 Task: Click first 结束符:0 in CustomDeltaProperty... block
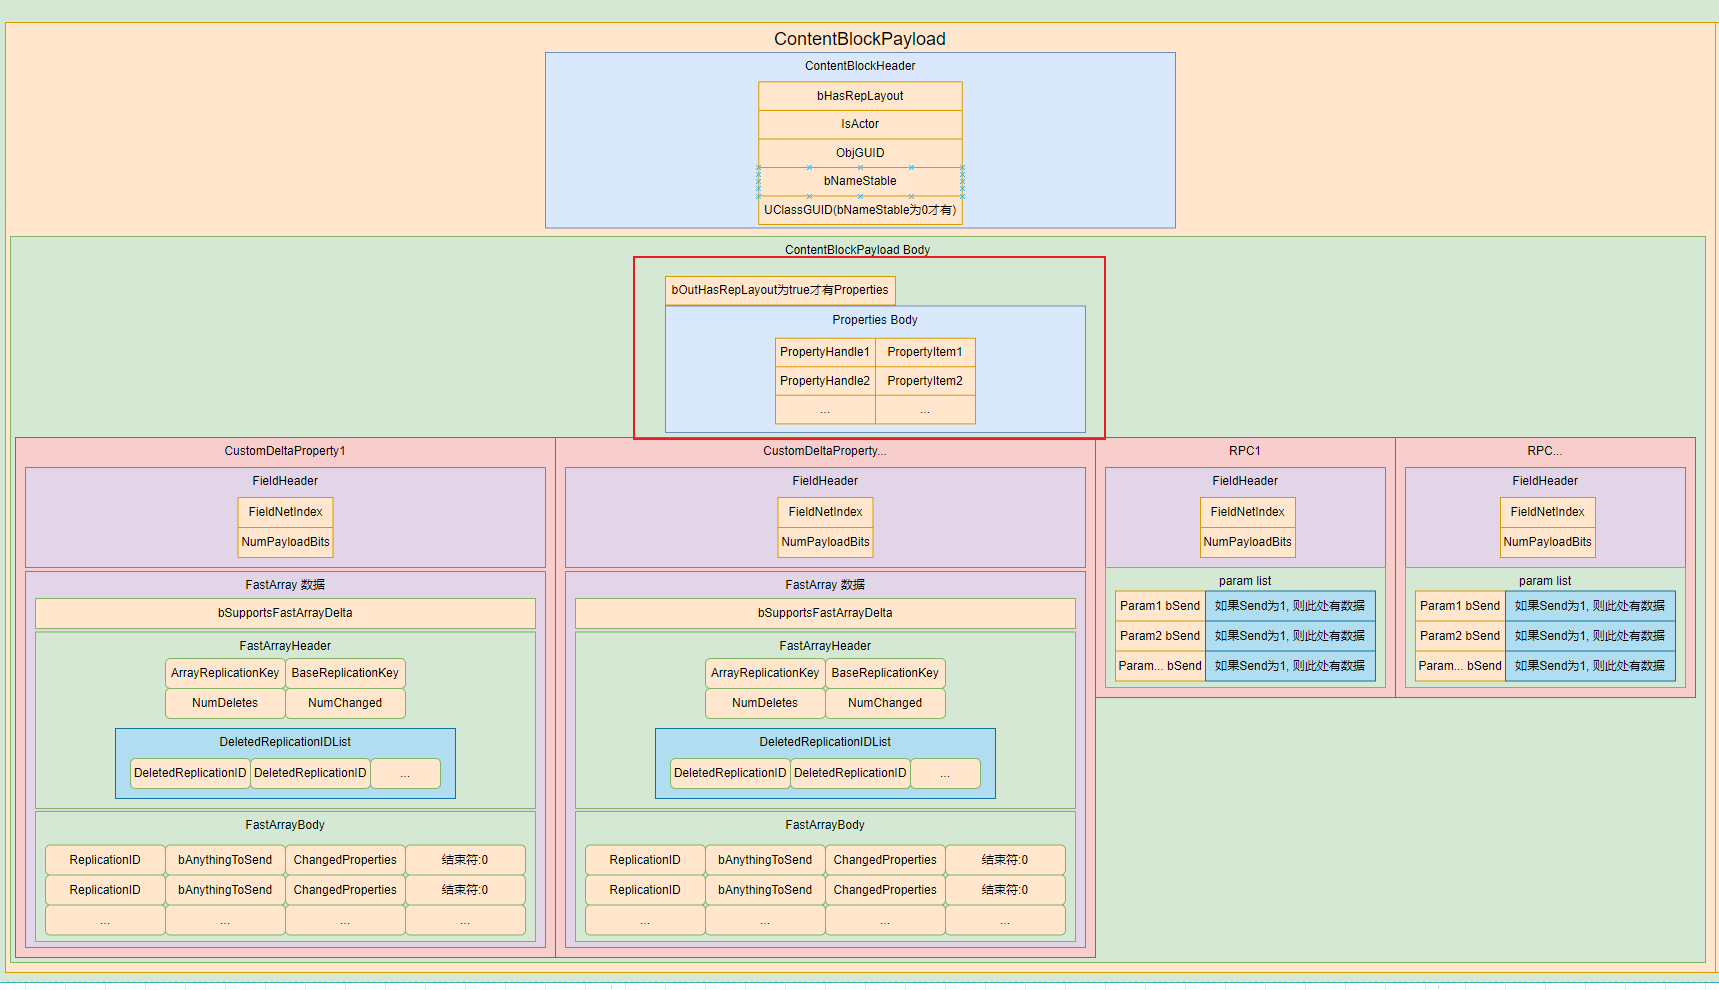(x=1005, y=860)
